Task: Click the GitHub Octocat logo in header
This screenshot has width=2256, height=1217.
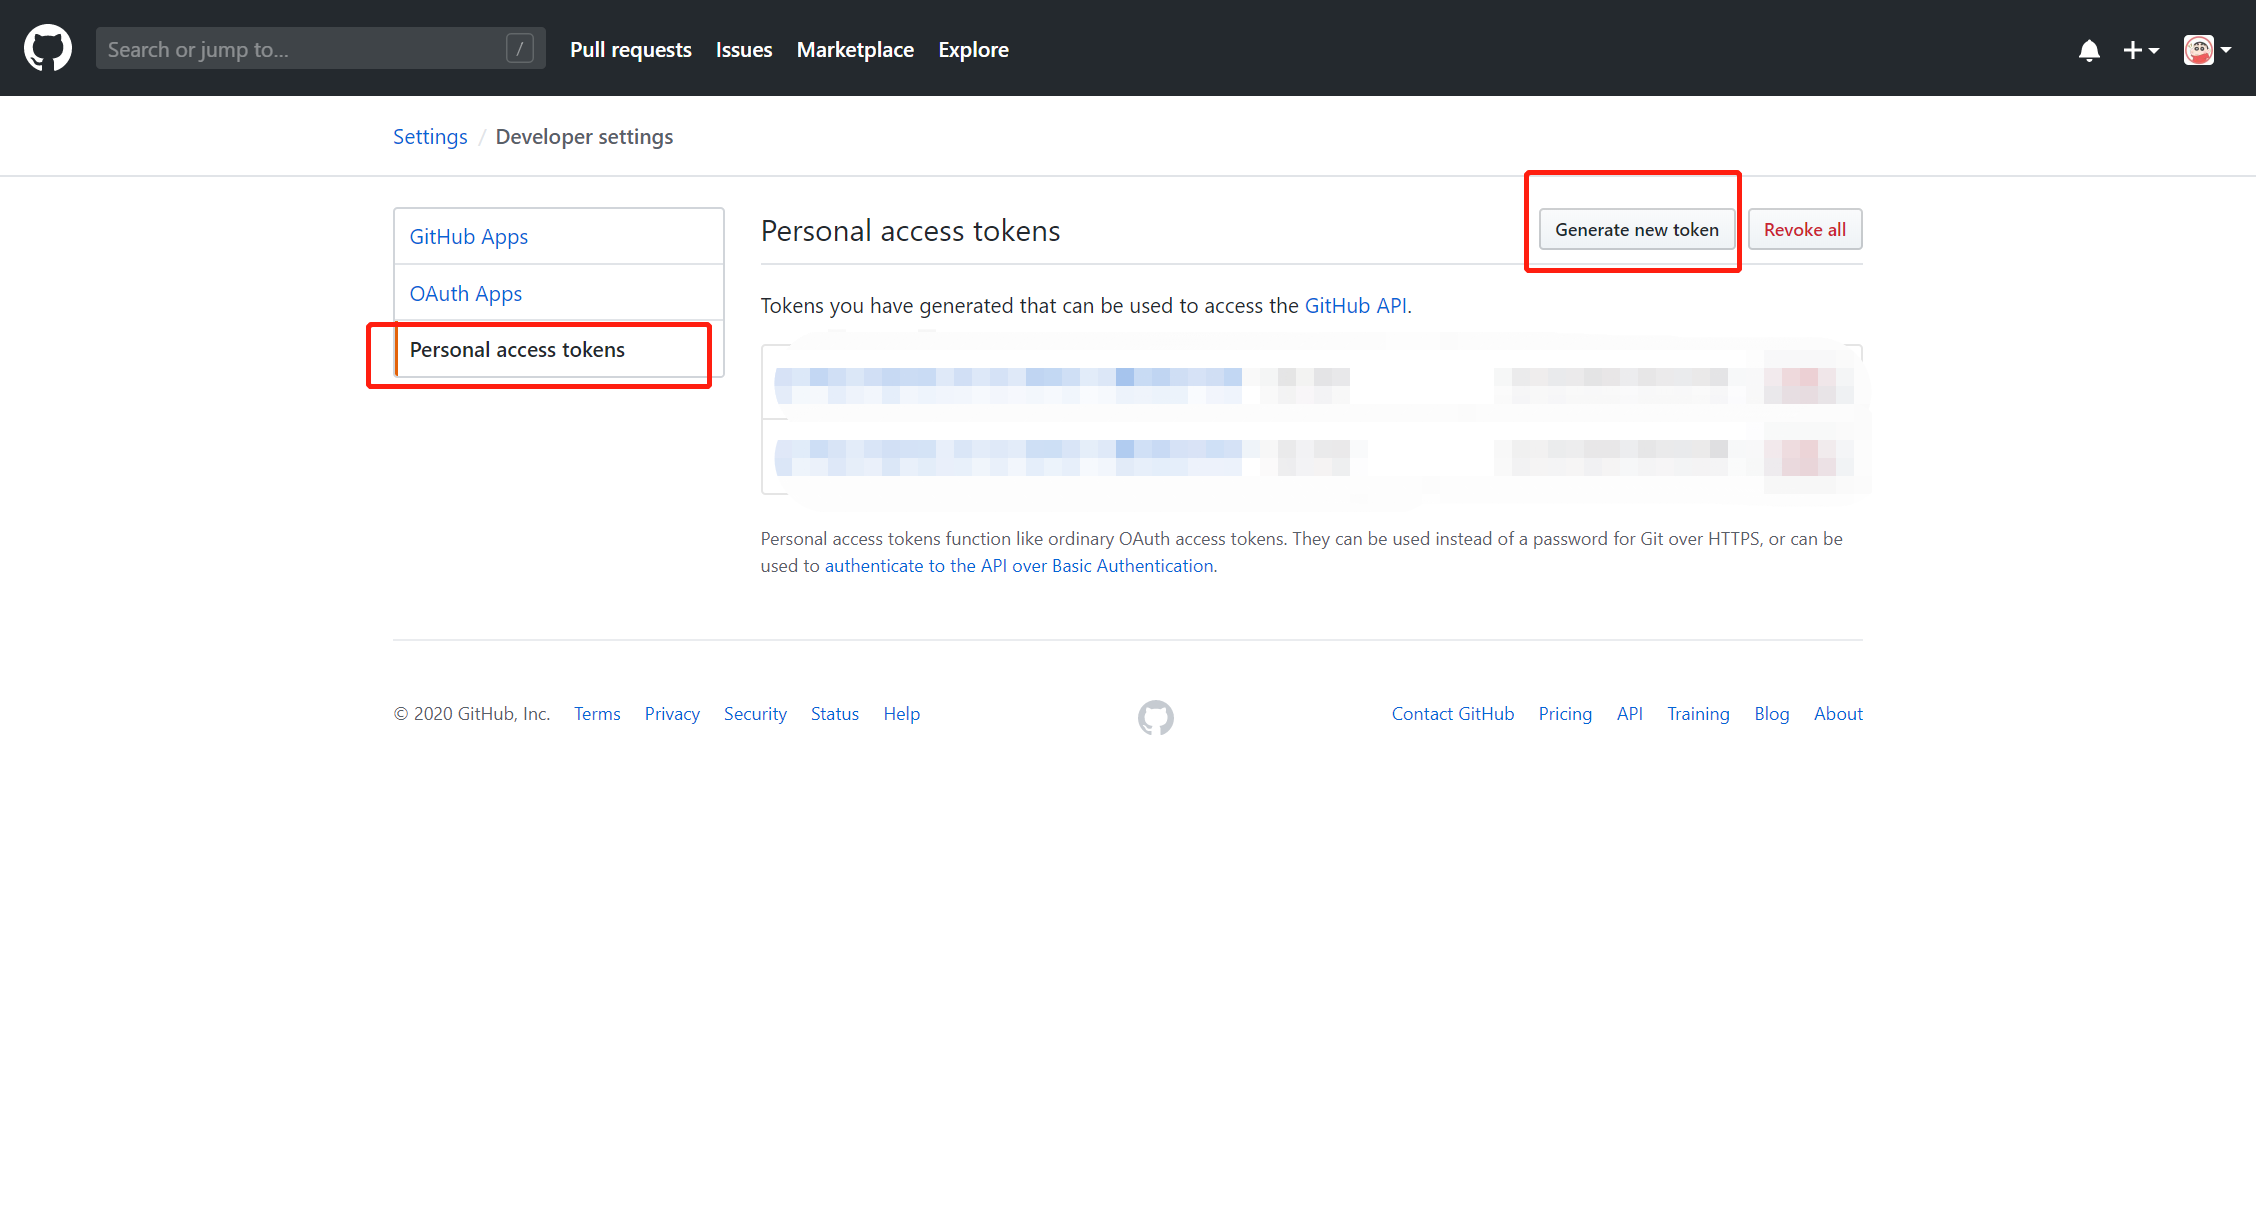Action: (x=47, y=48)
